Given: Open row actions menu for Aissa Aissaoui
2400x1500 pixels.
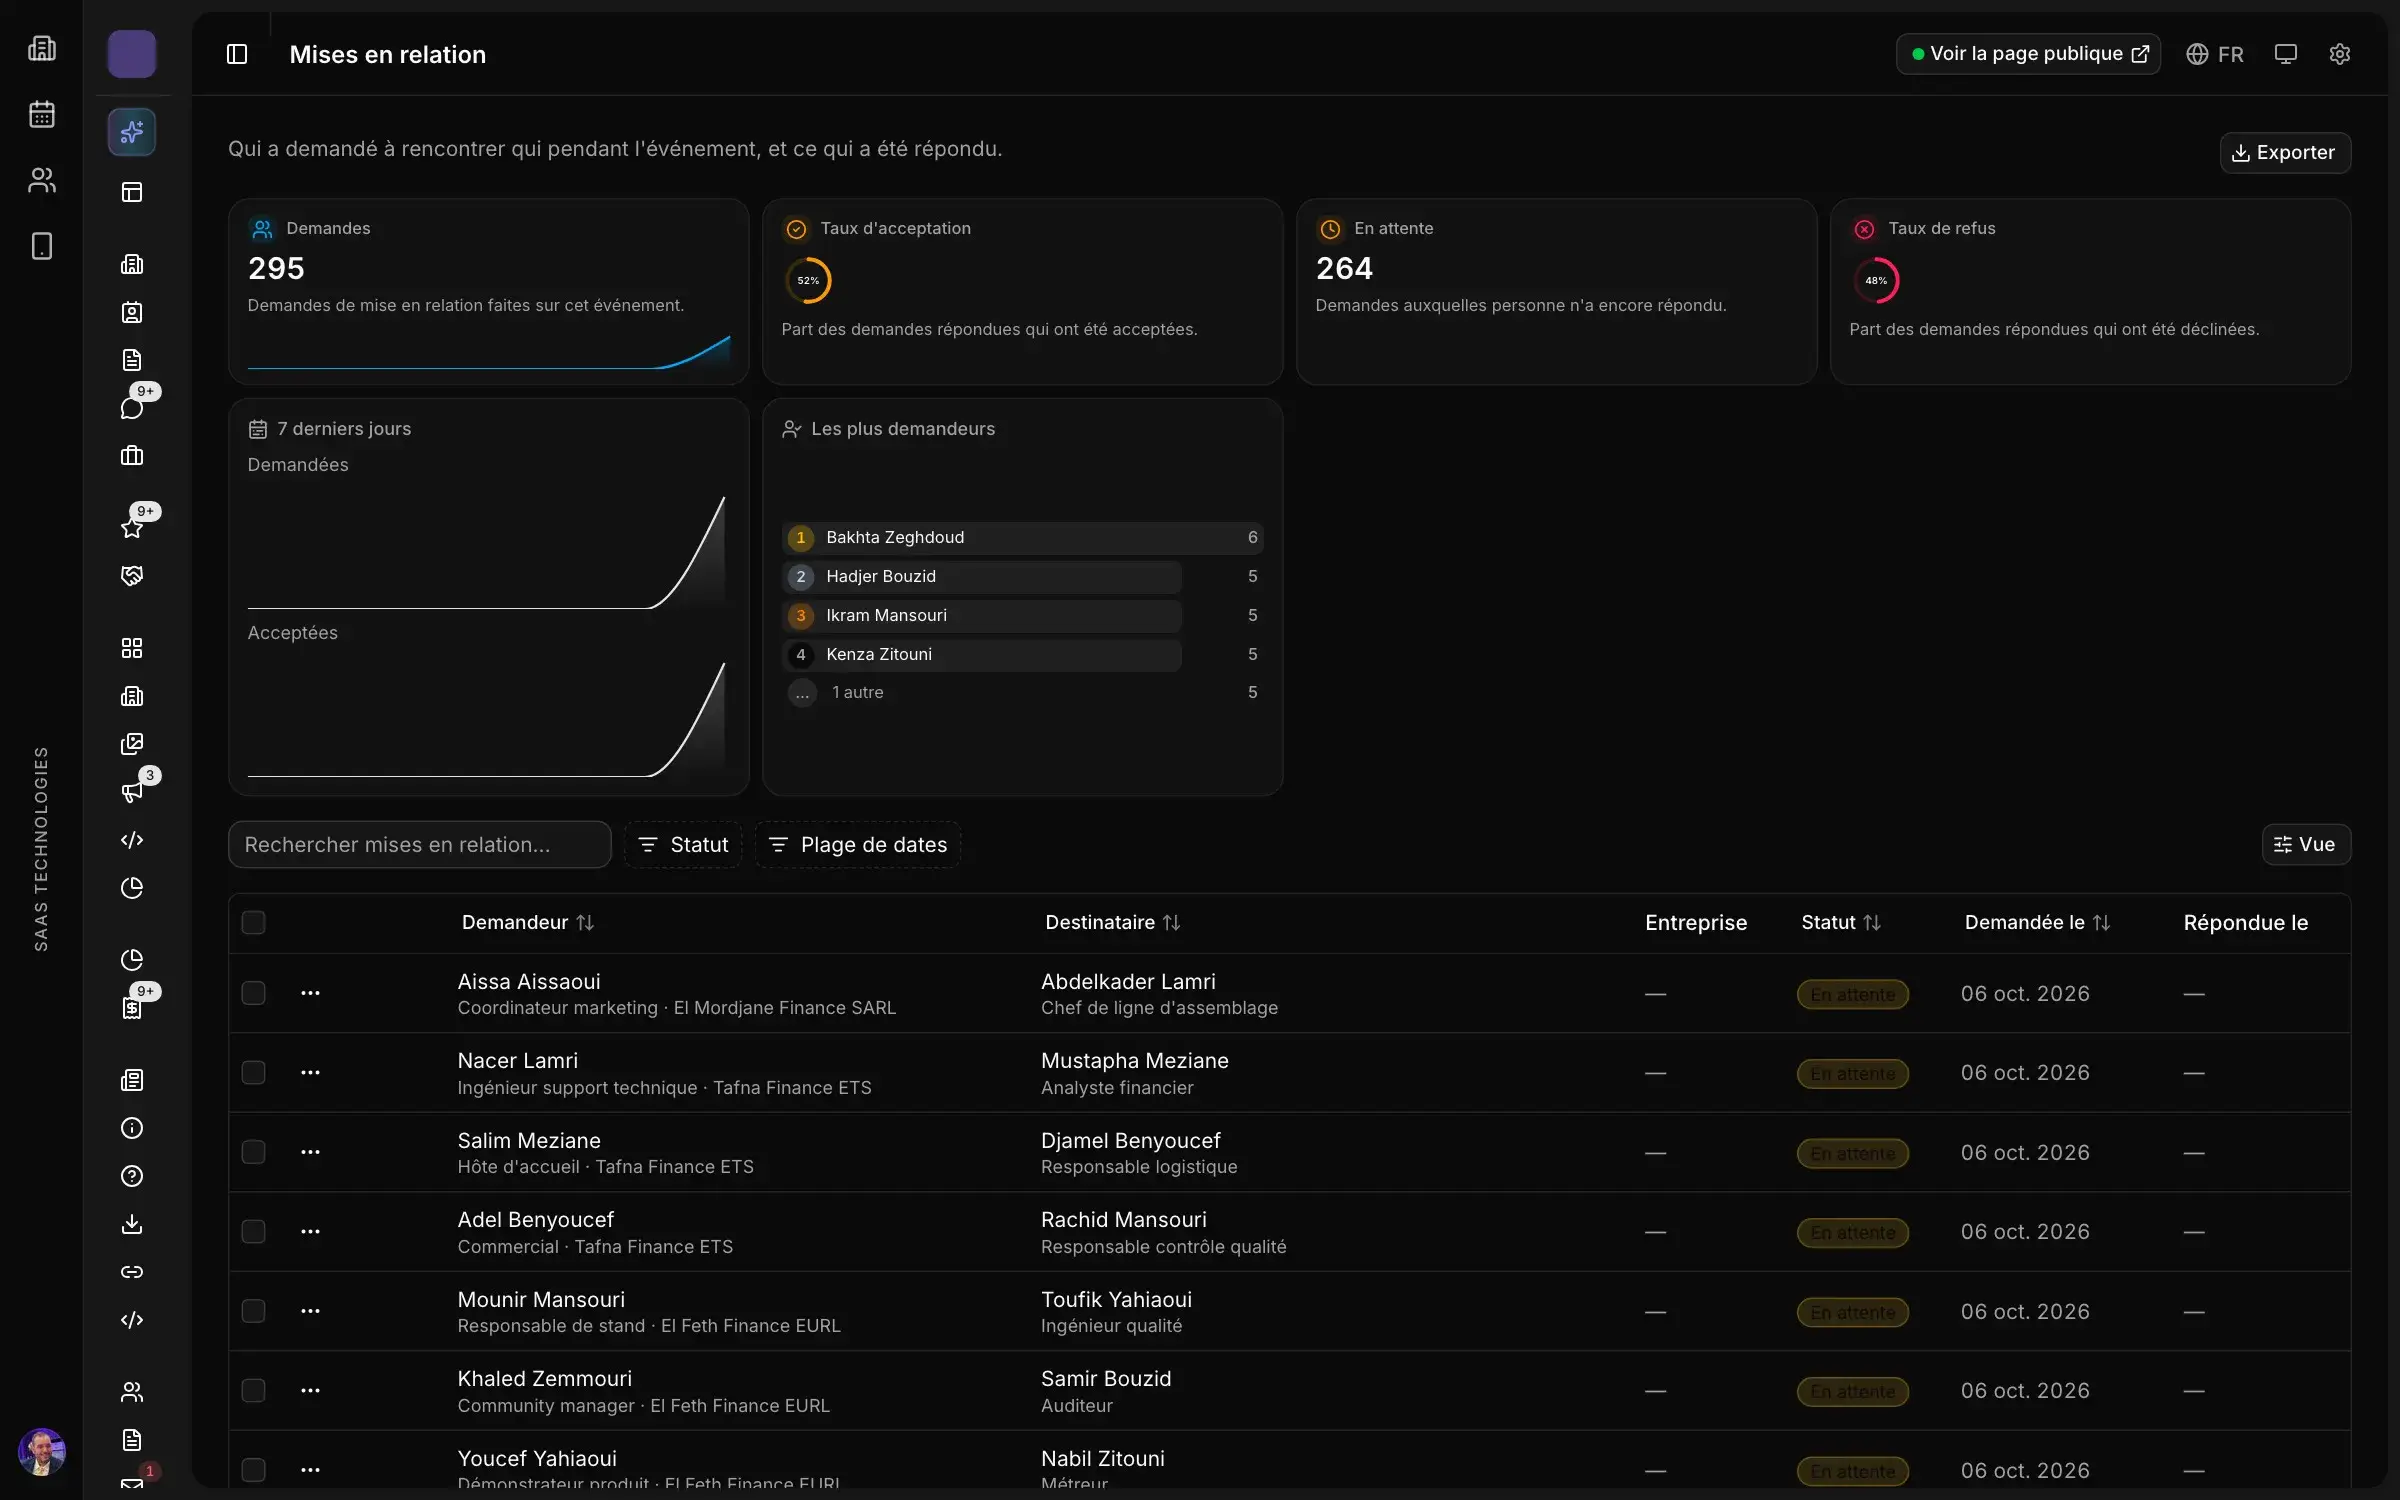Looking at the screenshot, I should tap(311, 993).
